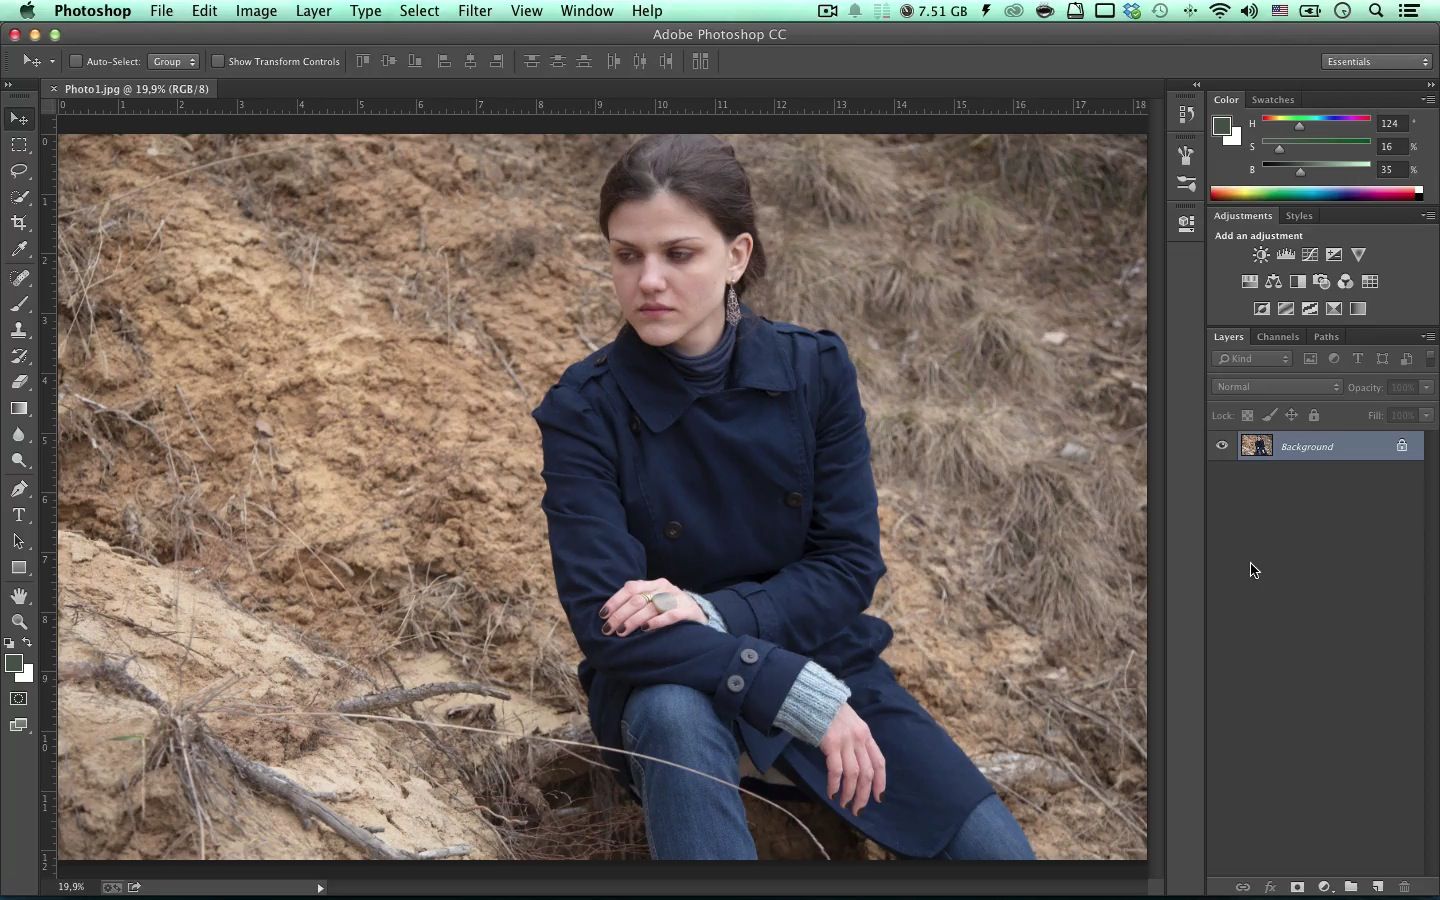
Task: Click the Brightness/Contrast adjustment icon
Action: tap(1261, 255)
